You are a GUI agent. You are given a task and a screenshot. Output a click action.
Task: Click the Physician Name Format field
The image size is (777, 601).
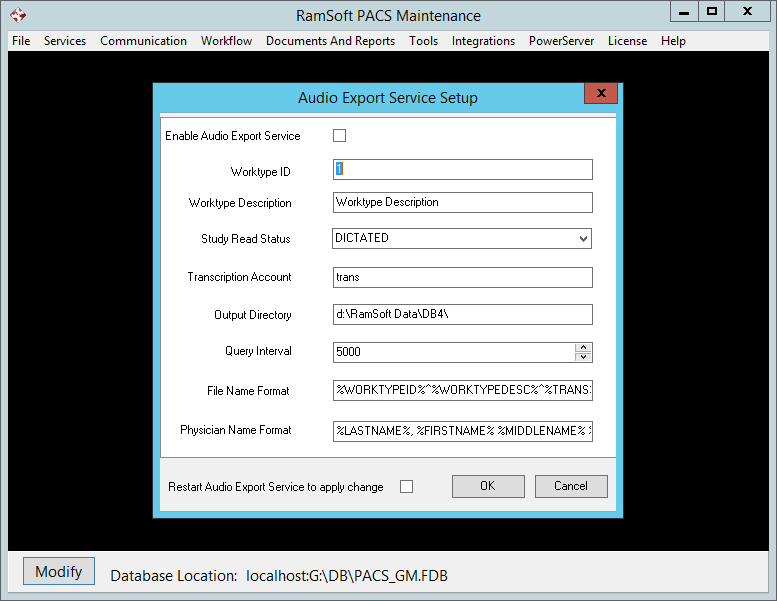(x=462, y=431)
